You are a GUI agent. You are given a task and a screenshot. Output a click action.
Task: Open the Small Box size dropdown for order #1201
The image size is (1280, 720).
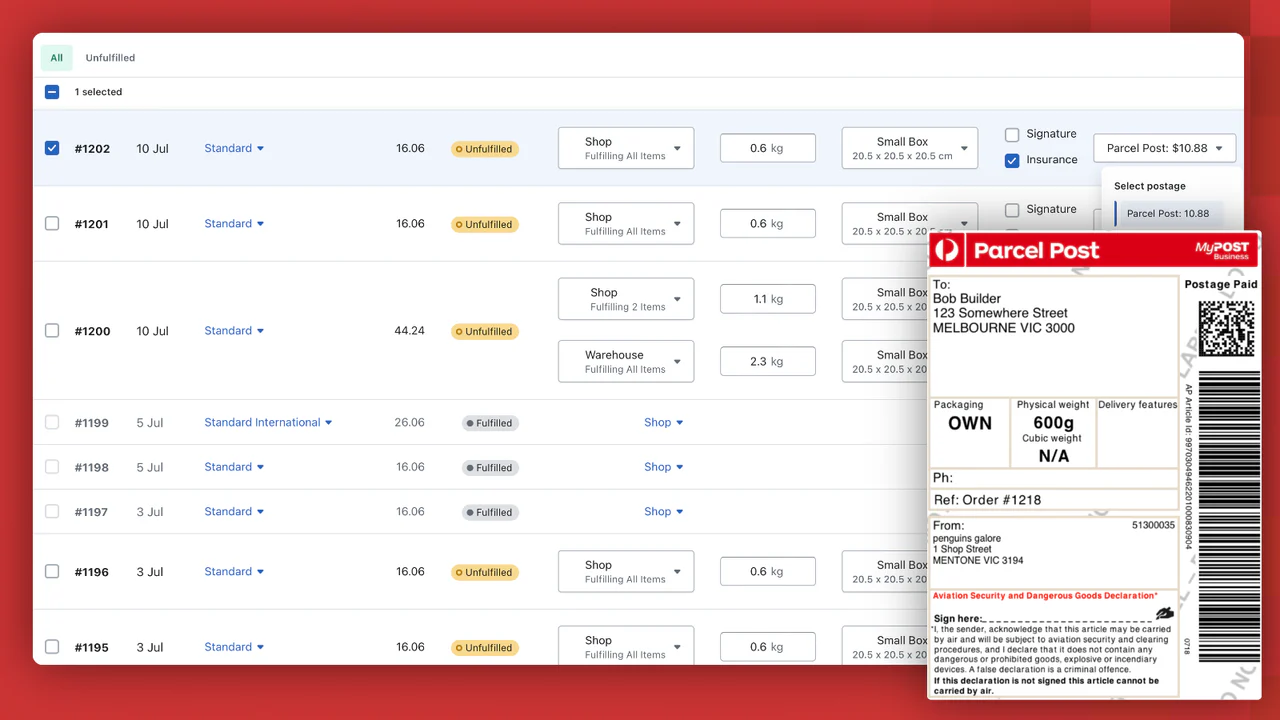click(x=909, y=223)
